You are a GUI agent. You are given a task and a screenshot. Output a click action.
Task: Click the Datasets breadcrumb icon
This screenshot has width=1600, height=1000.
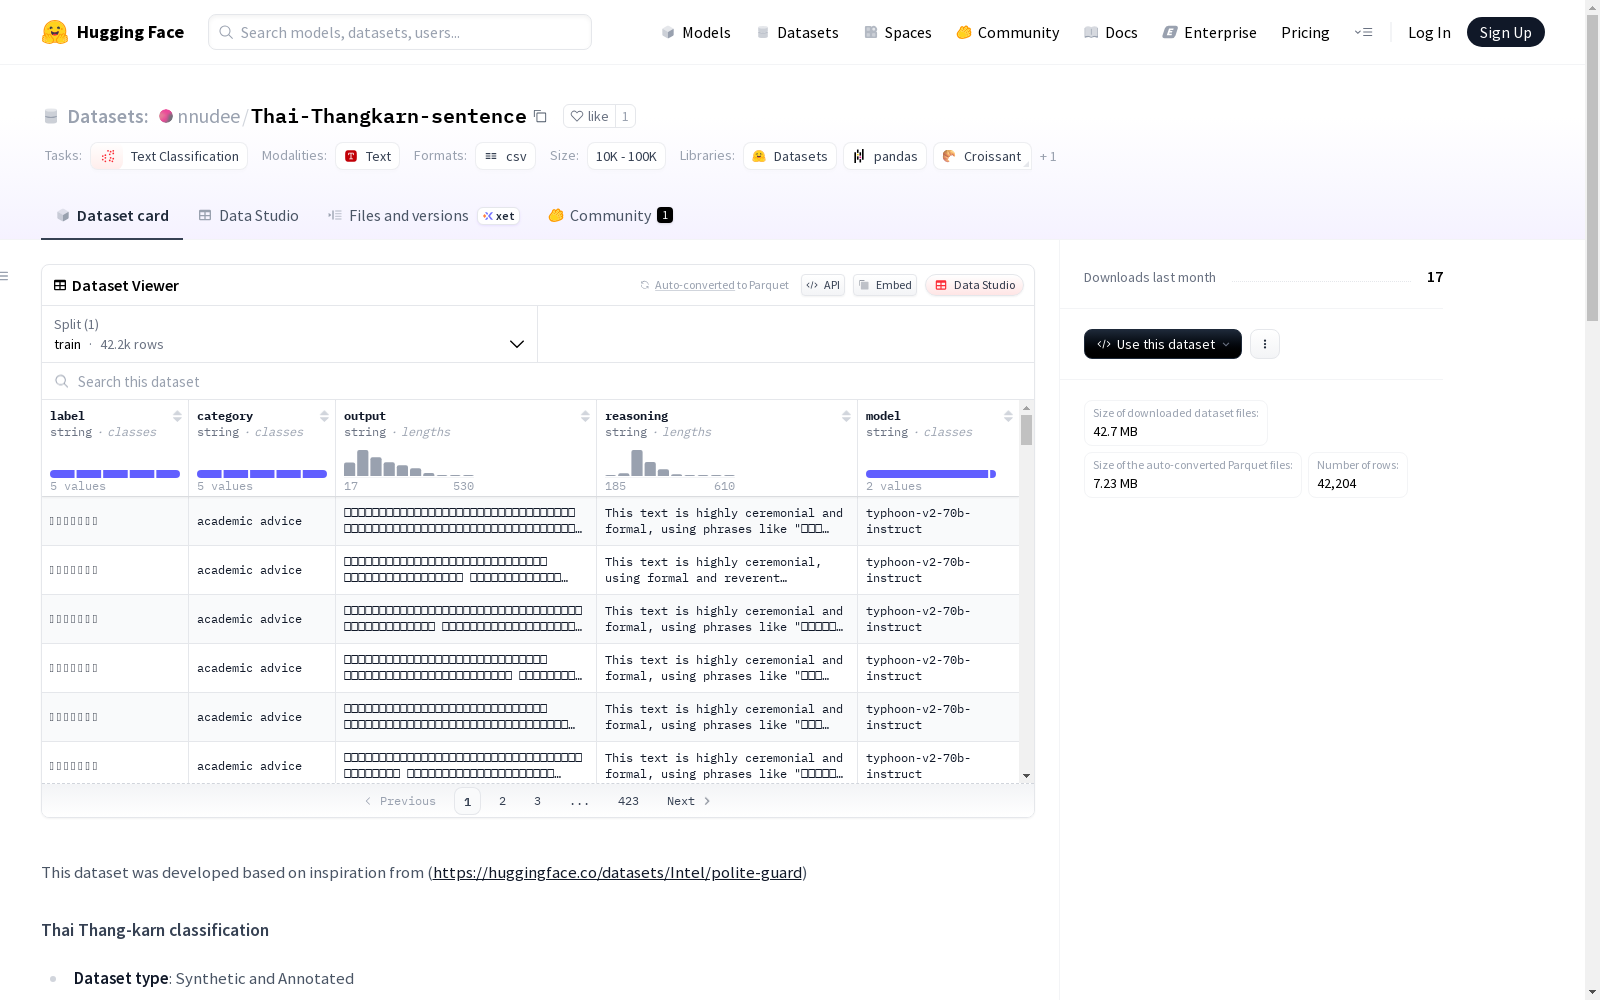click(51, 116)
